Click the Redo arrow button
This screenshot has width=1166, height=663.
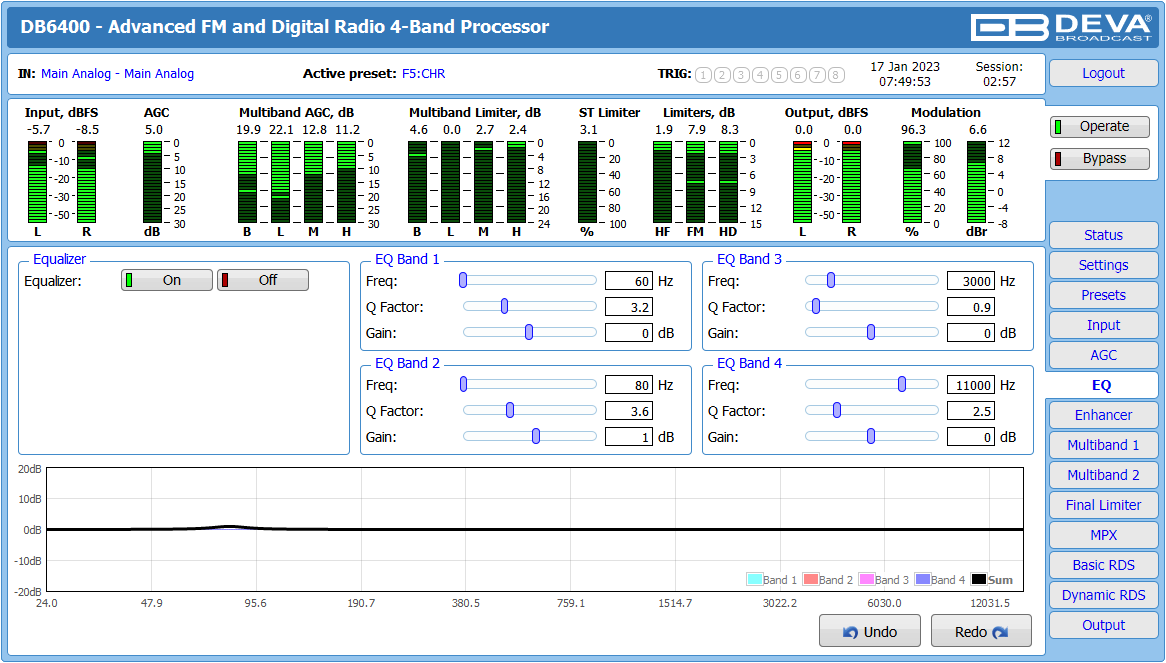981,631
